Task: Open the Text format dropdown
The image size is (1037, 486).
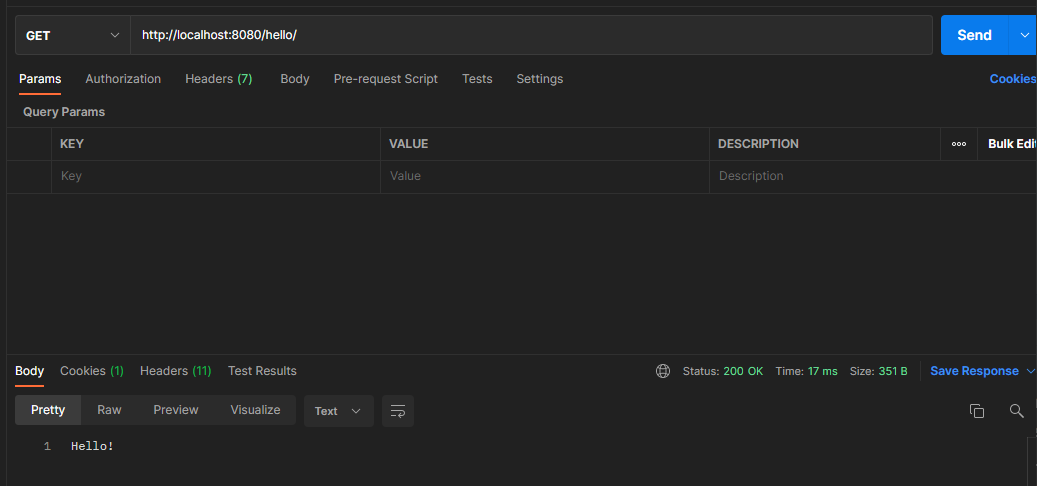Action: pyautogui.click(x=339, y=411)
